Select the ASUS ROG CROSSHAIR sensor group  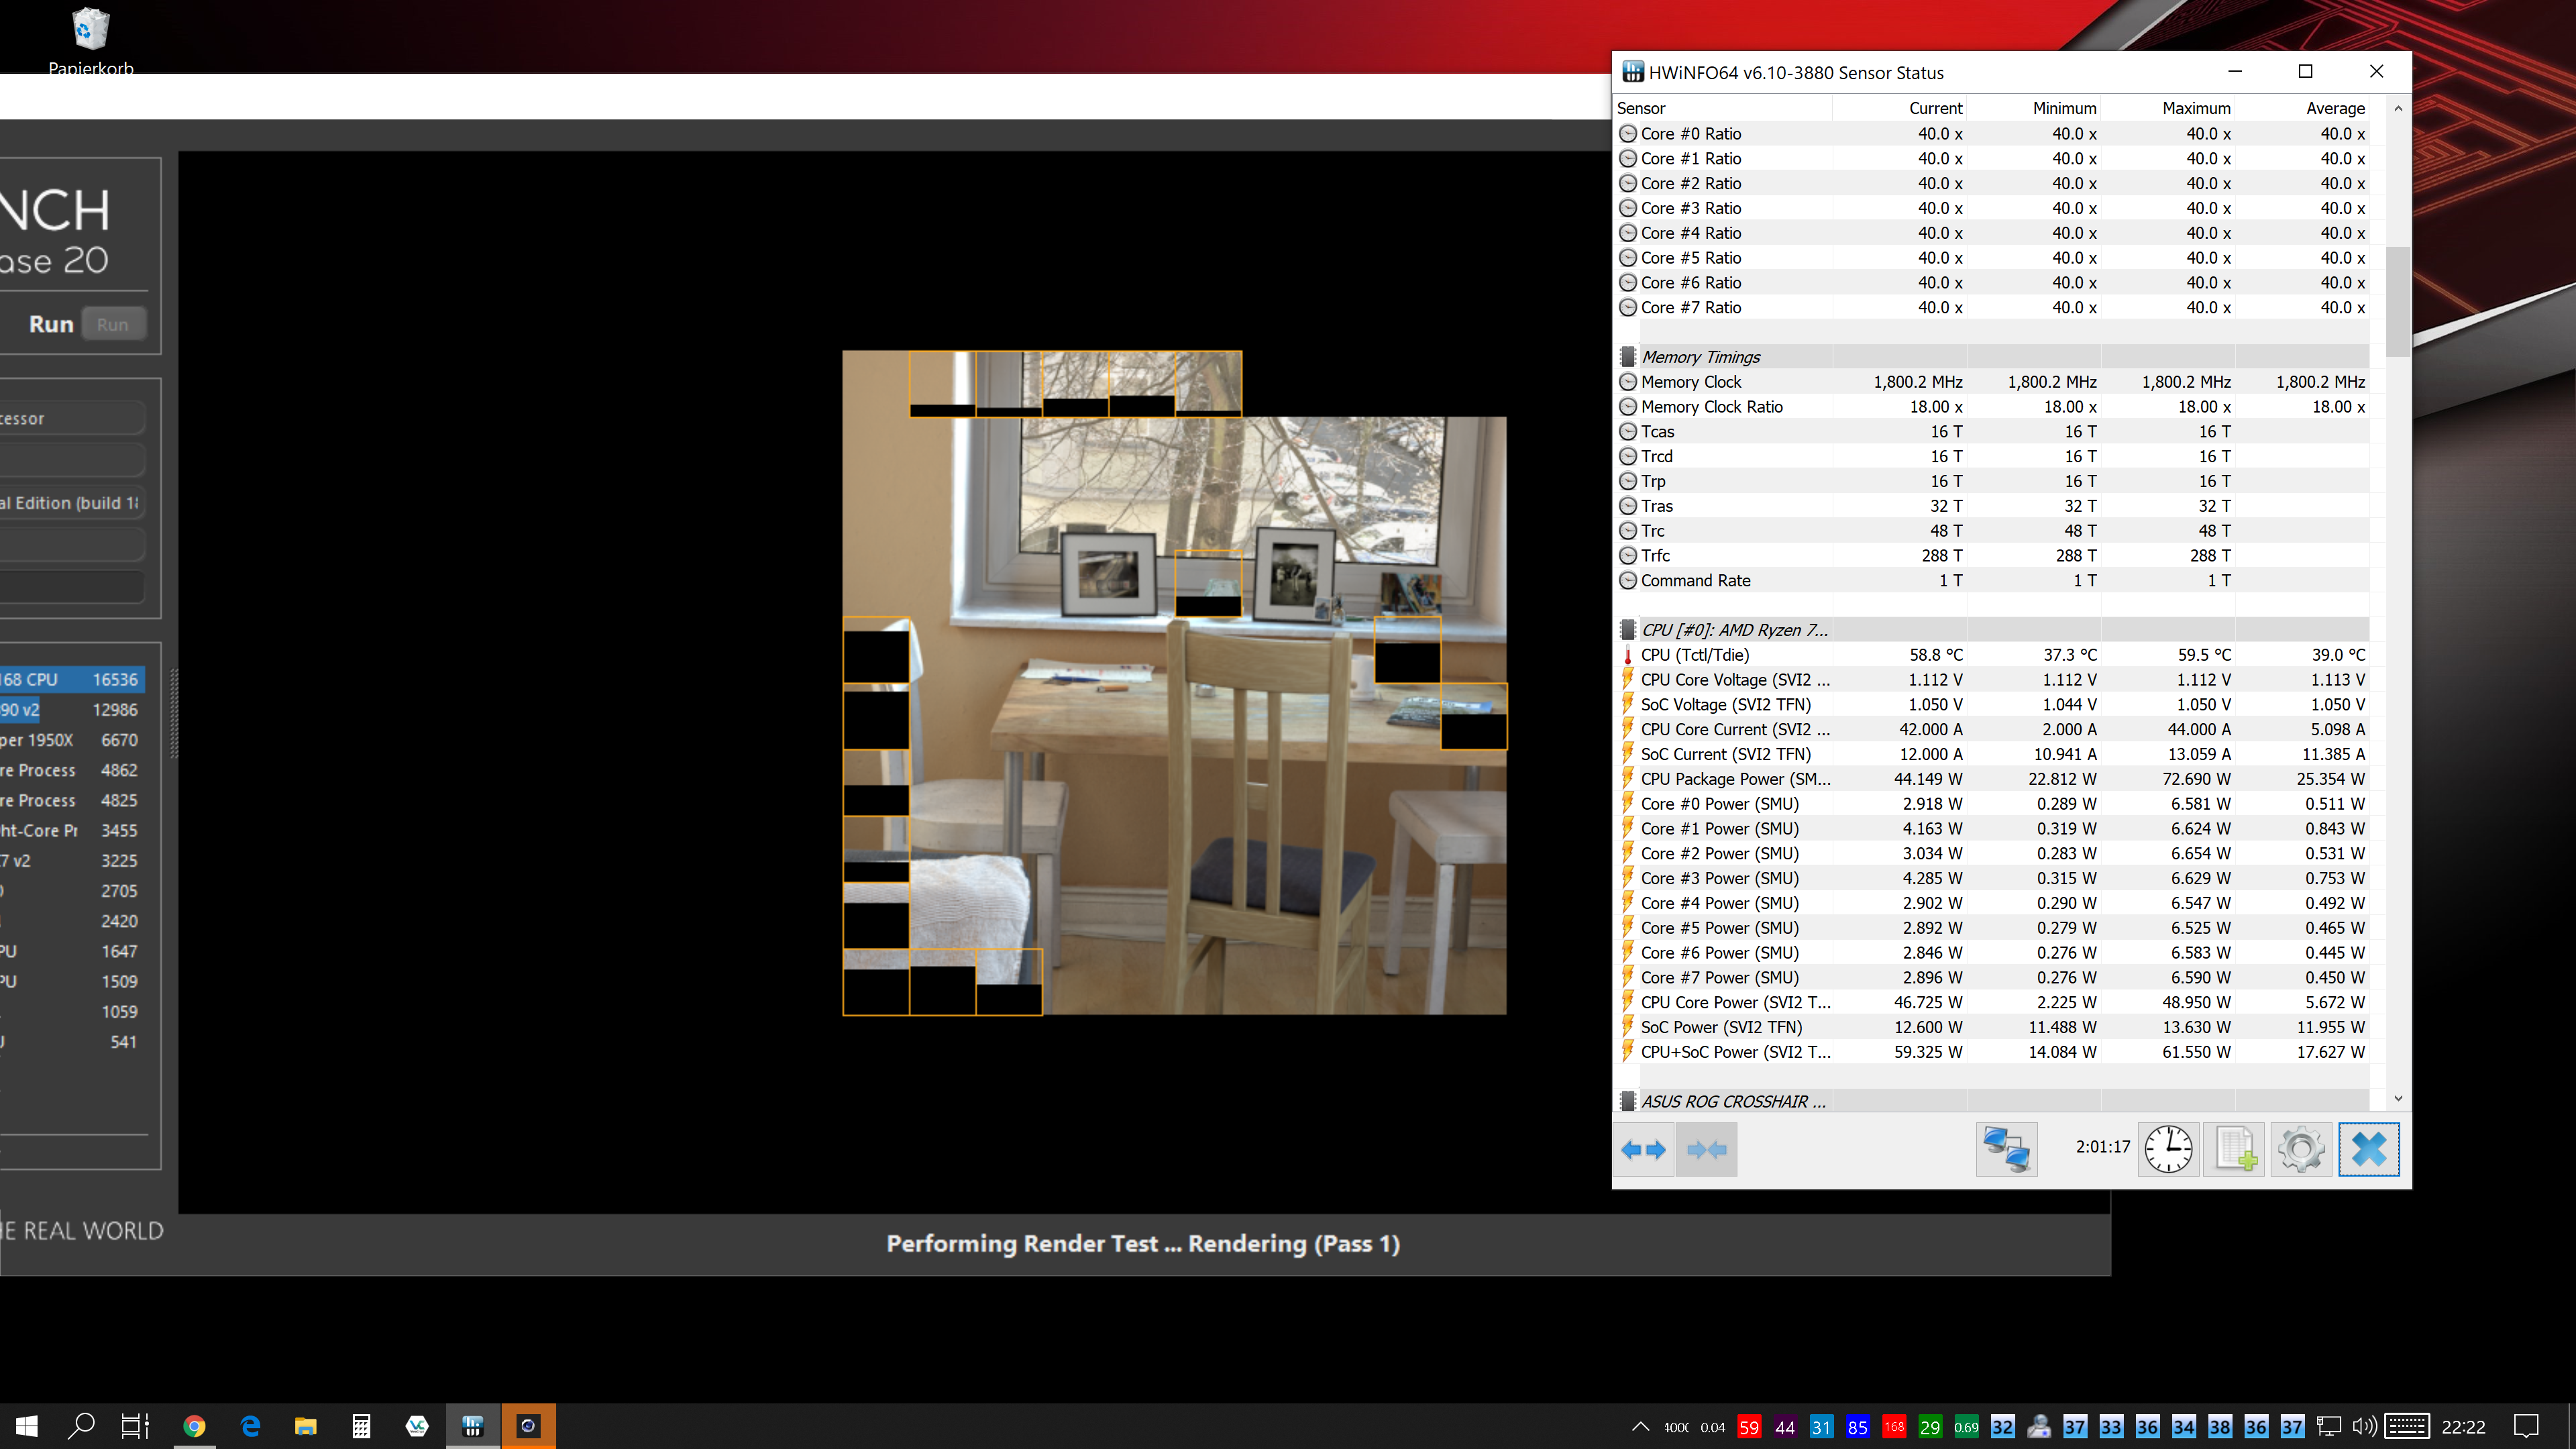(x=1732, y=1101)
